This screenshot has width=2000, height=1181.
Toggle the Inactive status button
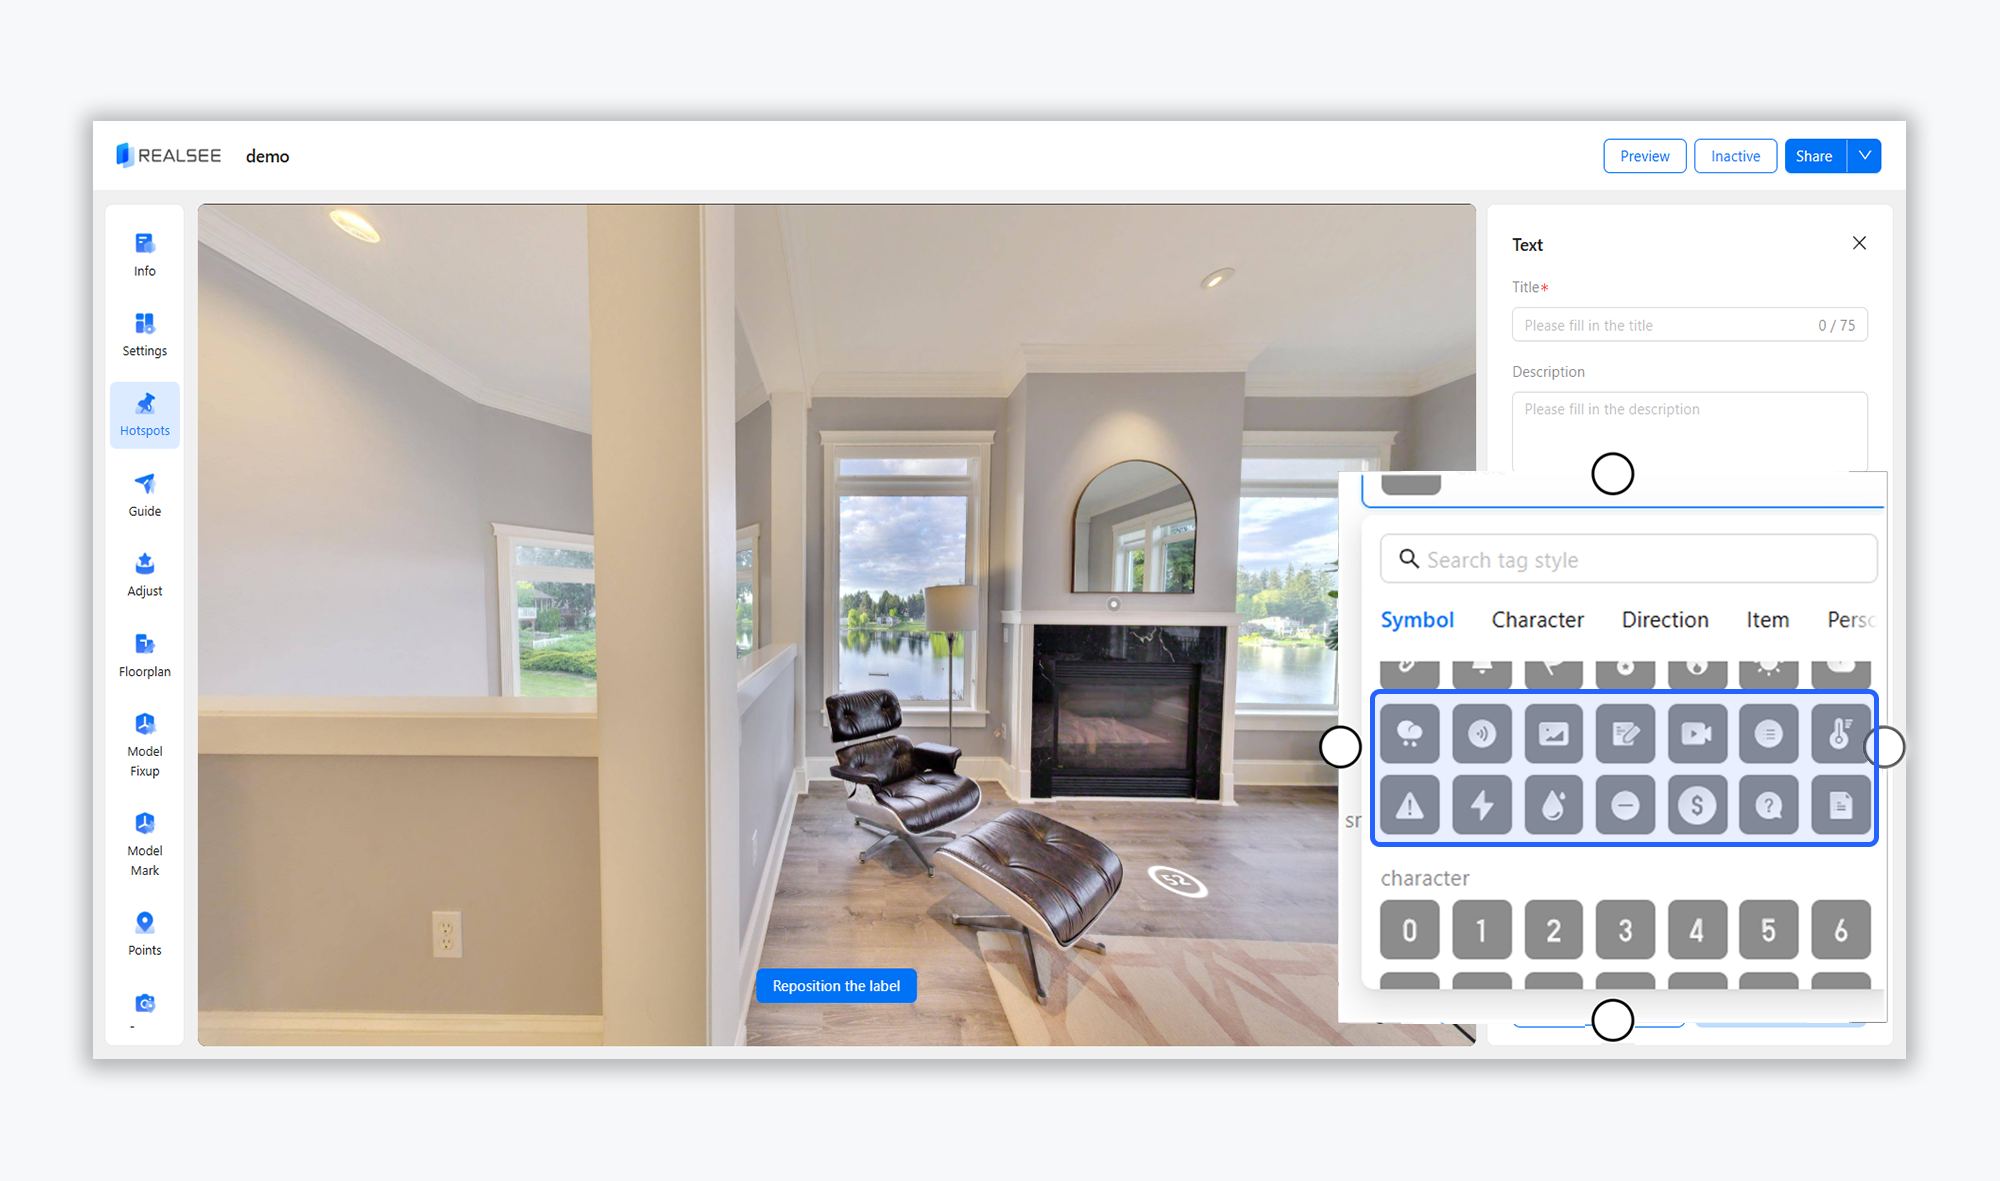1735,156
